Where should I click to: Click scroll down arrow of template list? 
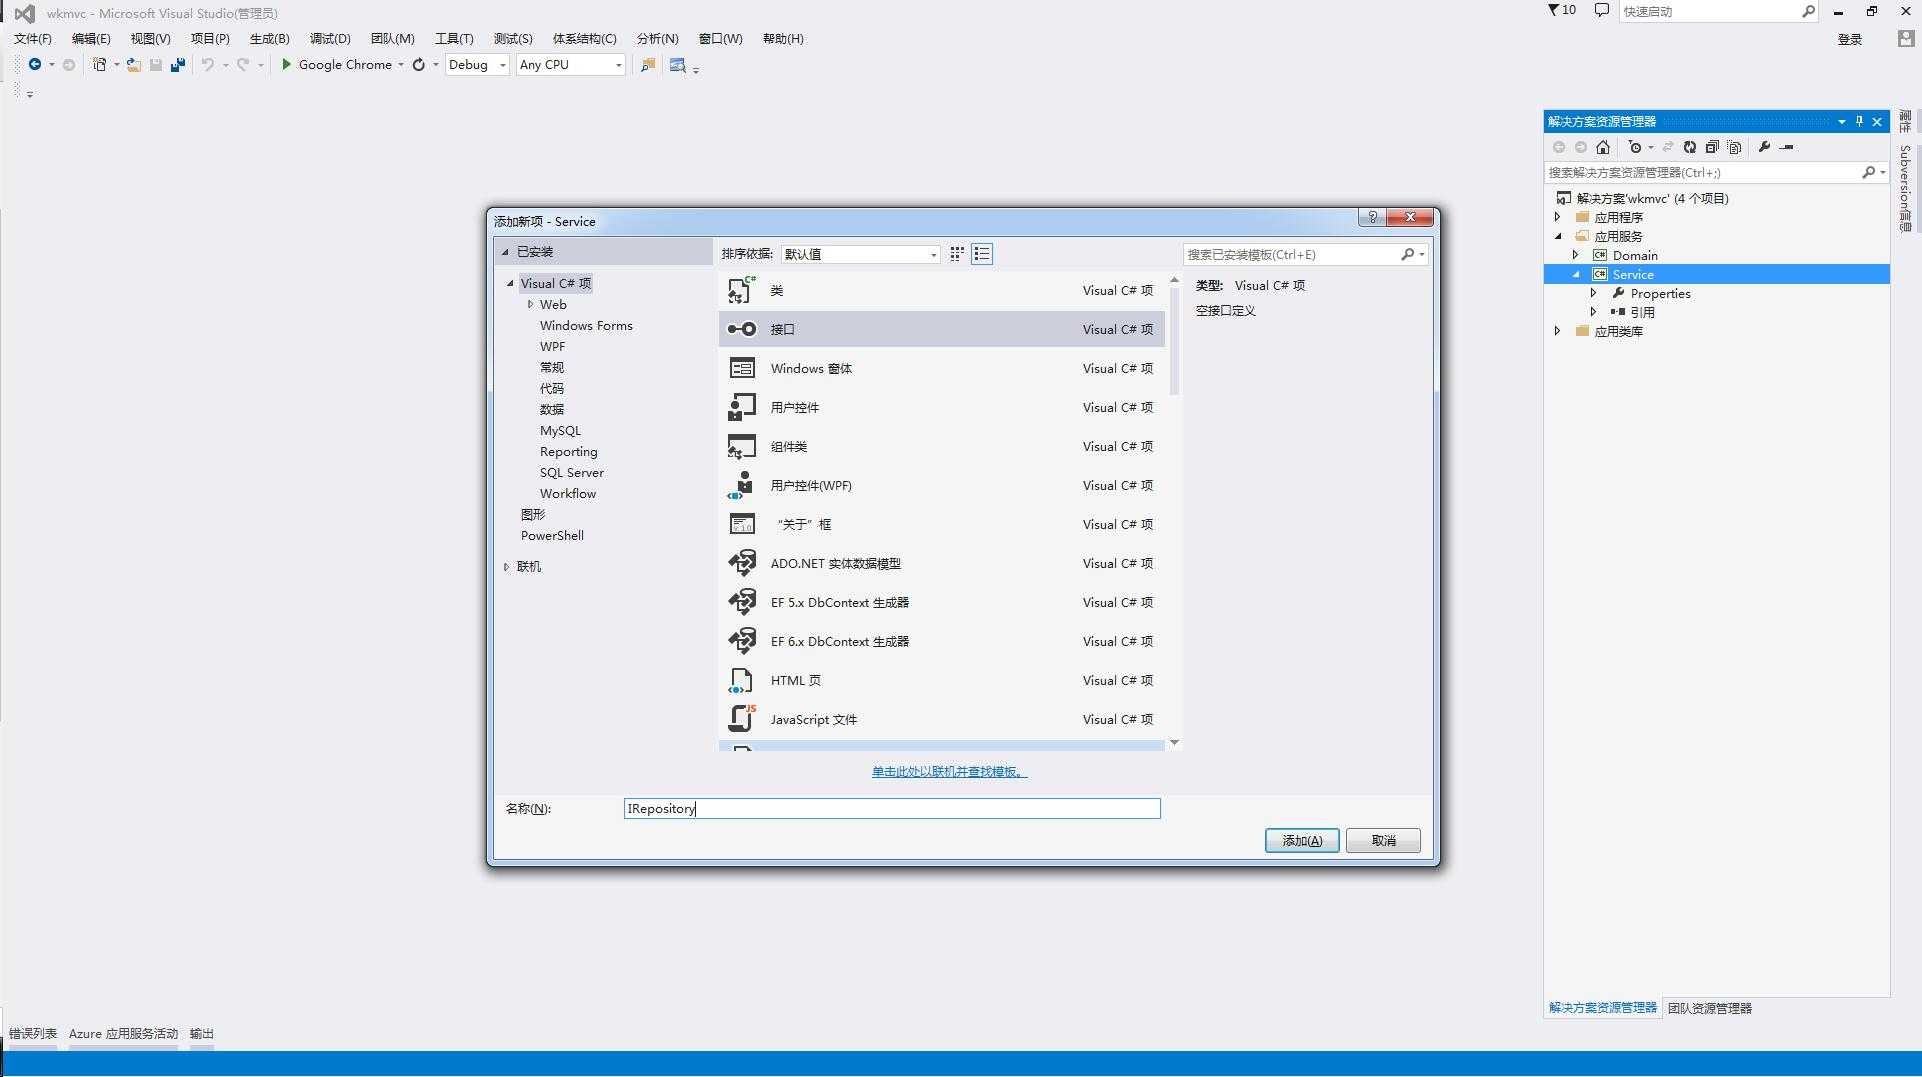click(x=1174, y=743)
